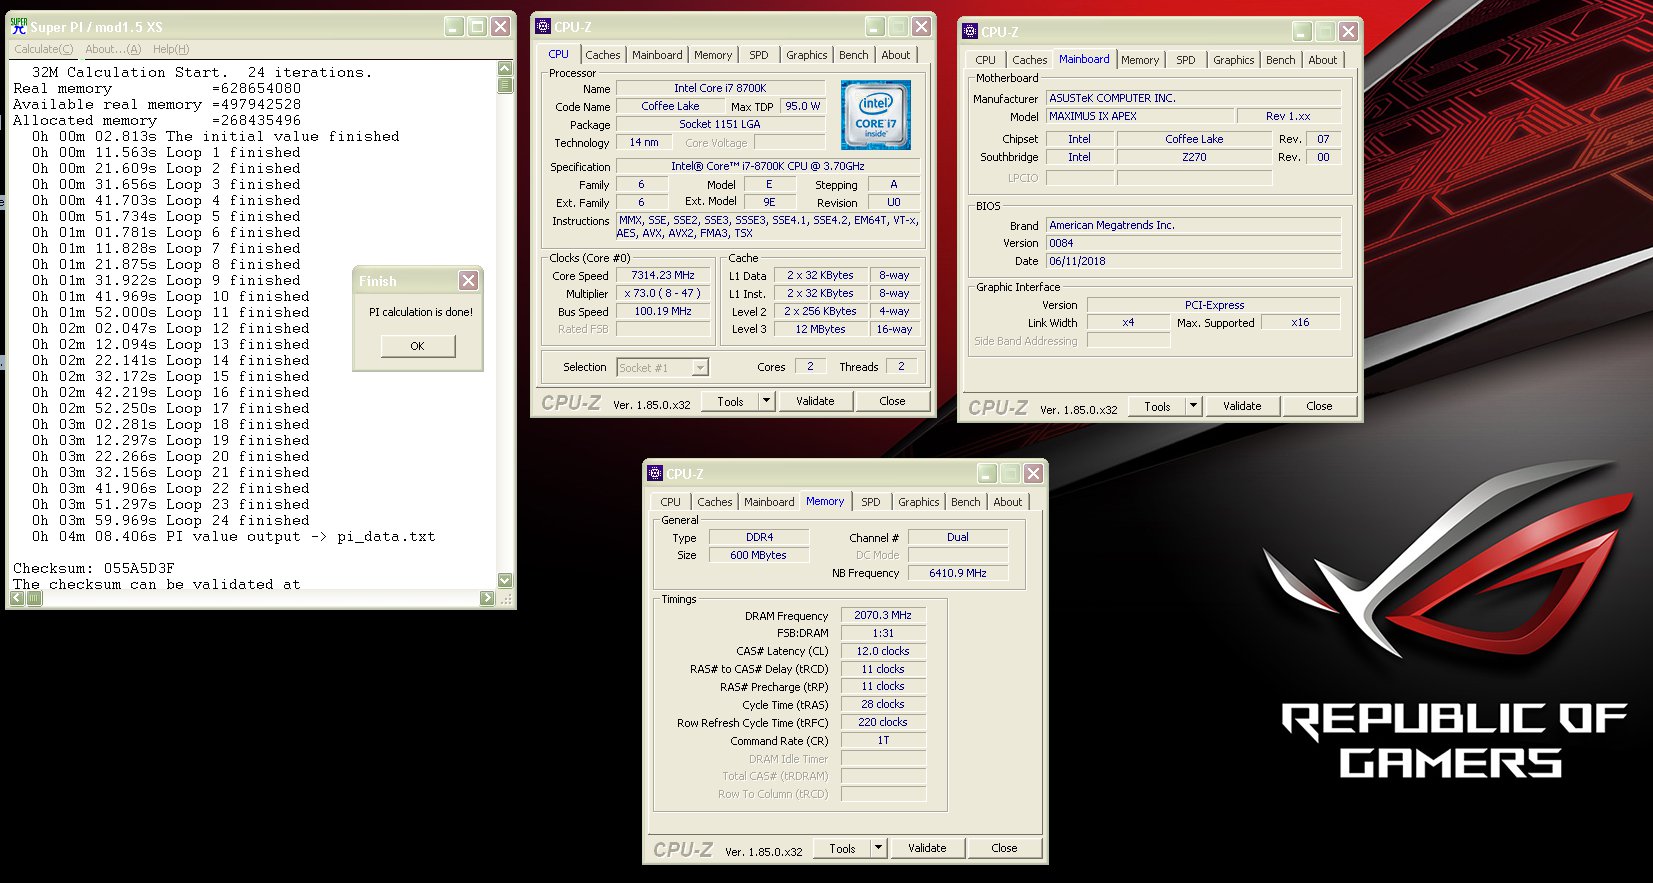Click motherboard model MAXIMUS IX APEX
Screen dimensions: 1653x883
[x=1139, y=116]
